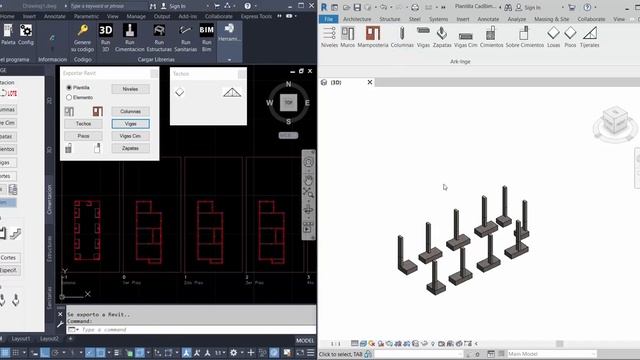Expand the Revit quick access toolbar overflow
640x360 pixels.
coord(443,7)
